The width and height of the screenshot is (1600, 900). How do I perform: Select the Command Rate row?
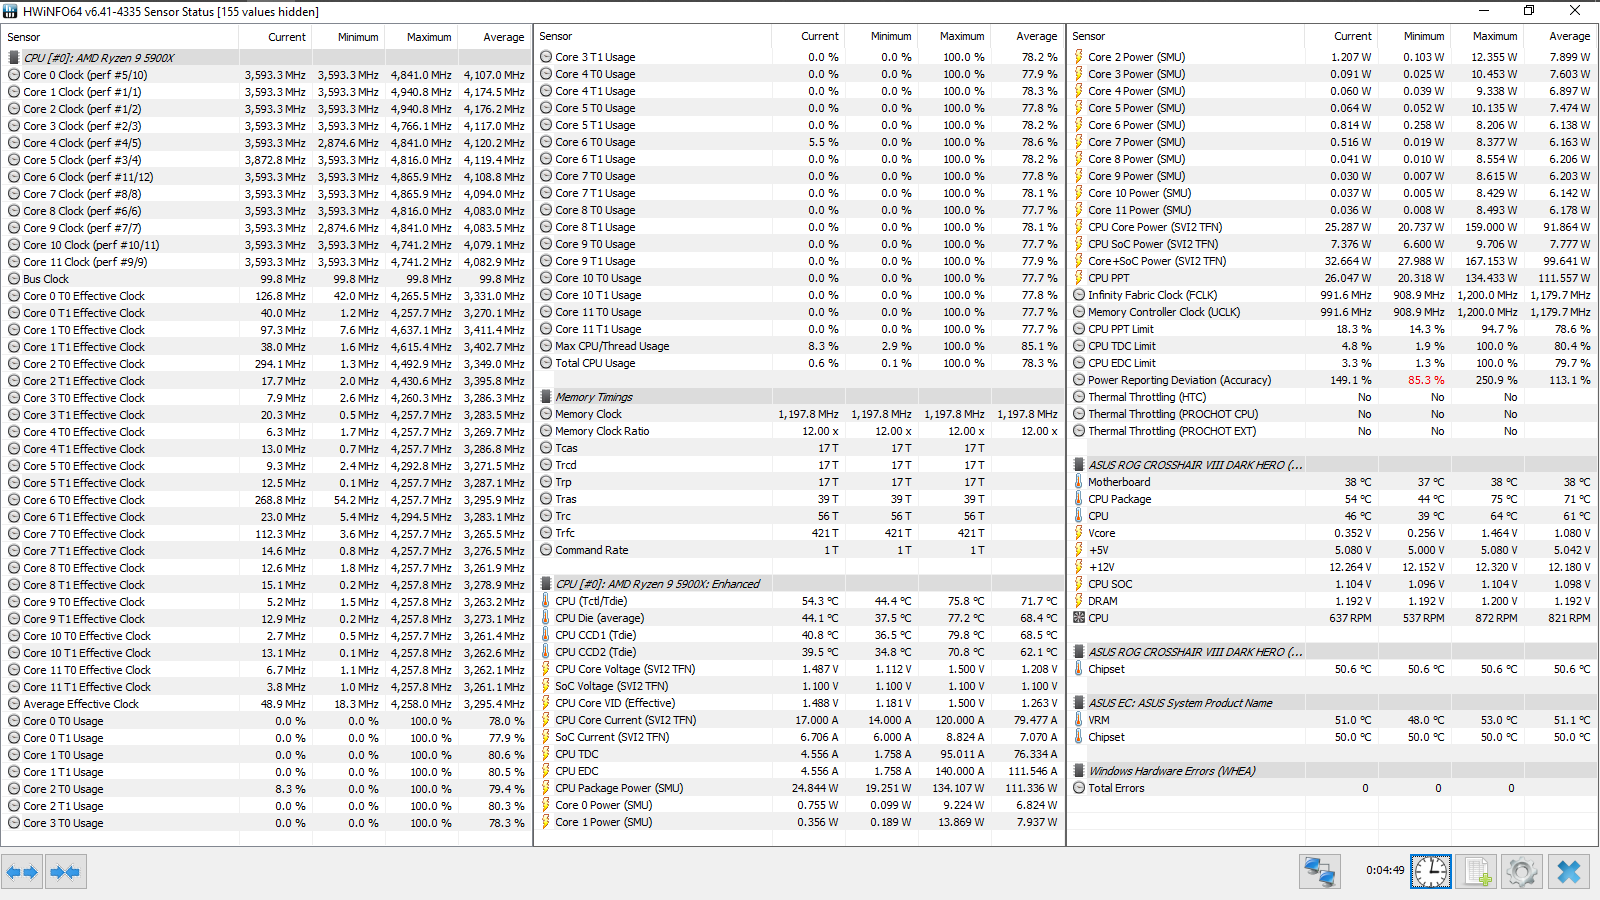tap(800, 550)
